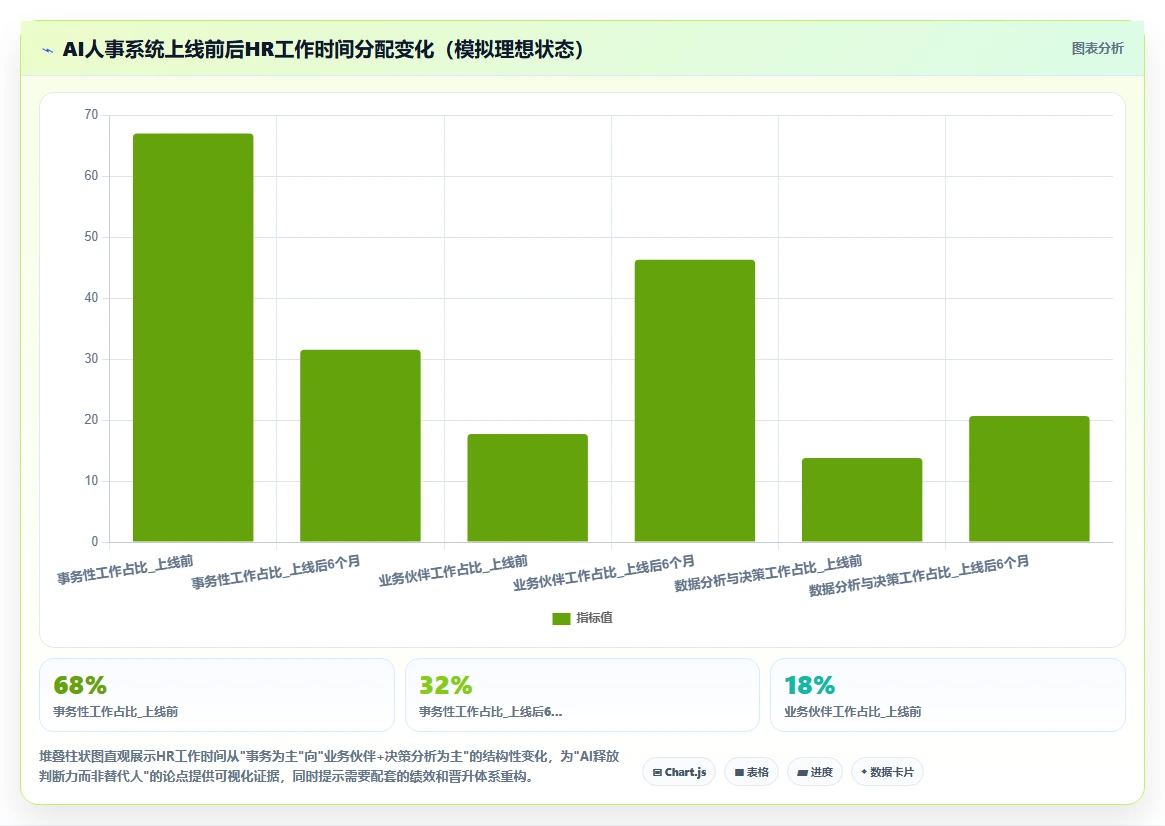The image size is (1165, 826).
Task: Click the 事务性工作占比_上线前 bar
Action: click(193, 338)
